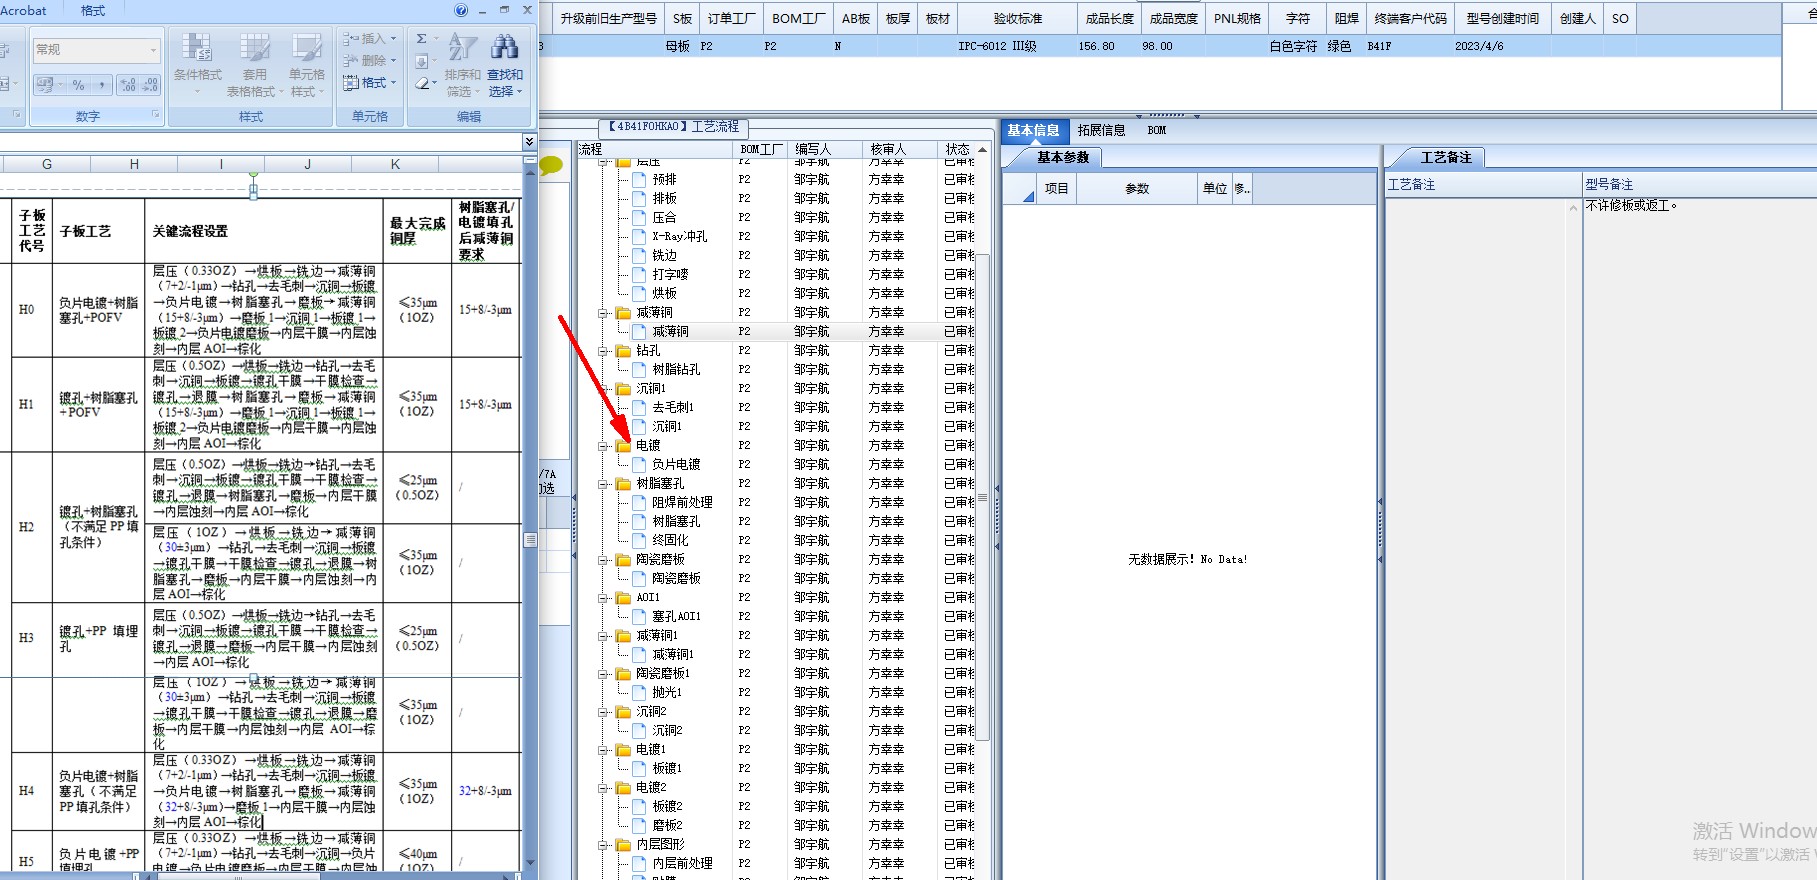The height and width of the screenshot is (880, 1817).
Task: Apply comma style number format
Action: (x=101, y=86)
